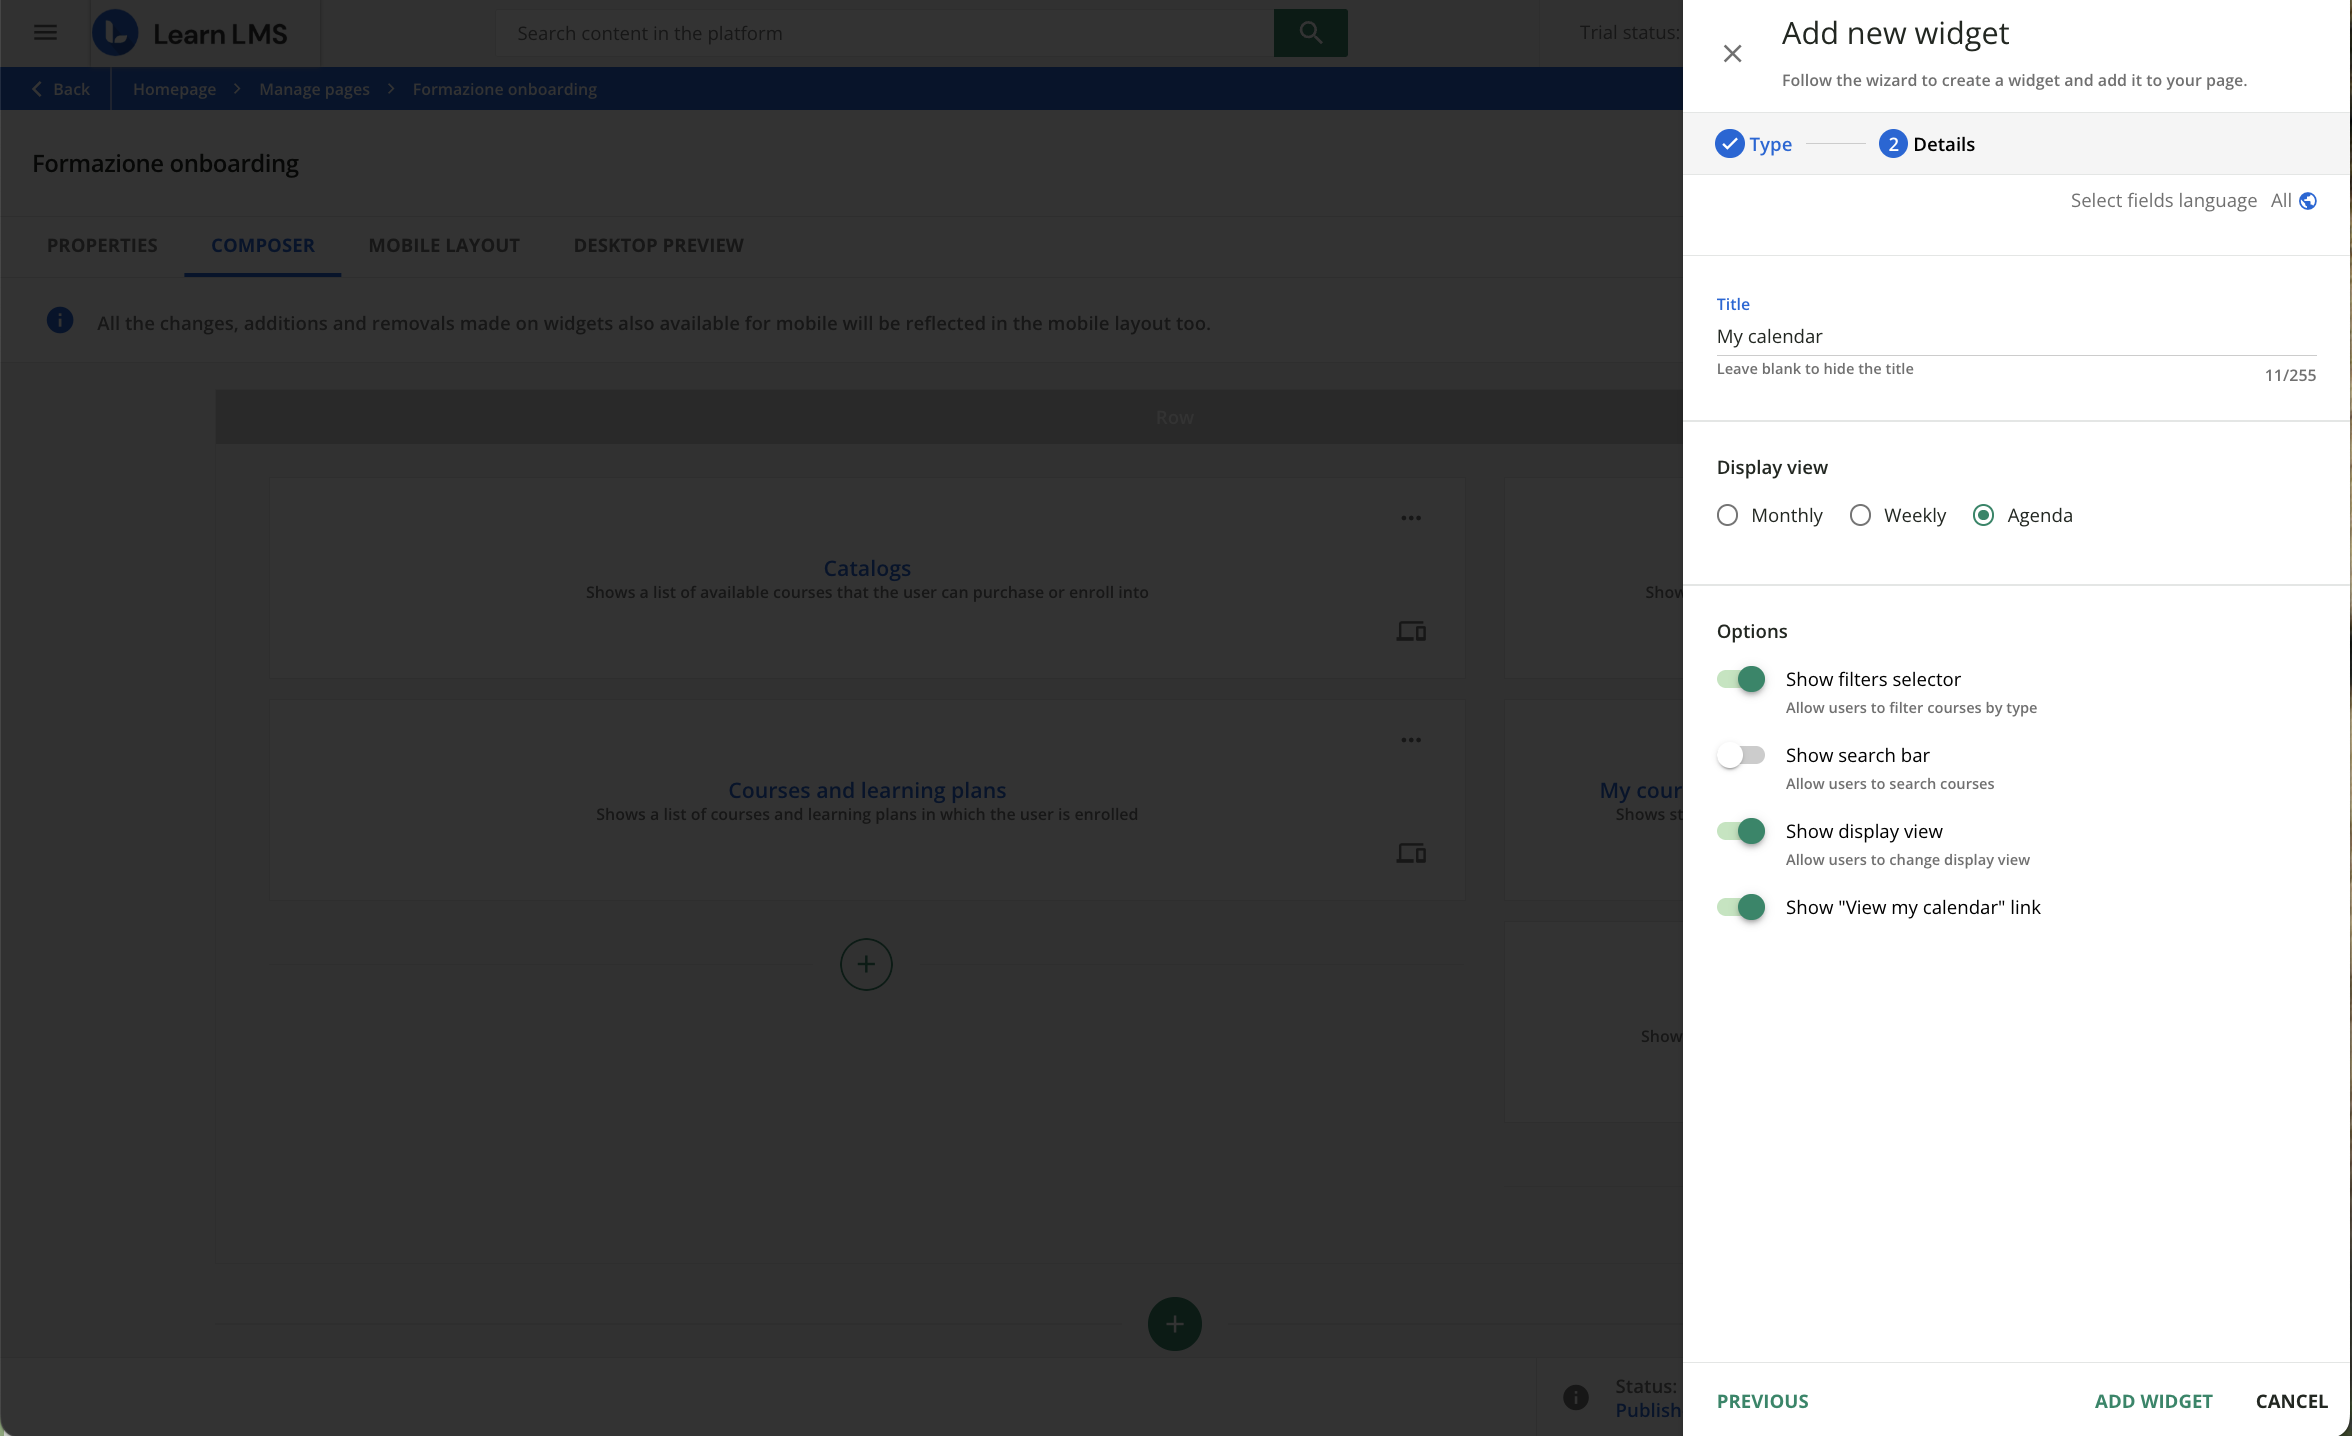Click the Learn LMS logo icon
The width and height of the screenshot is (2352, 1436).
tap(115, 33)
